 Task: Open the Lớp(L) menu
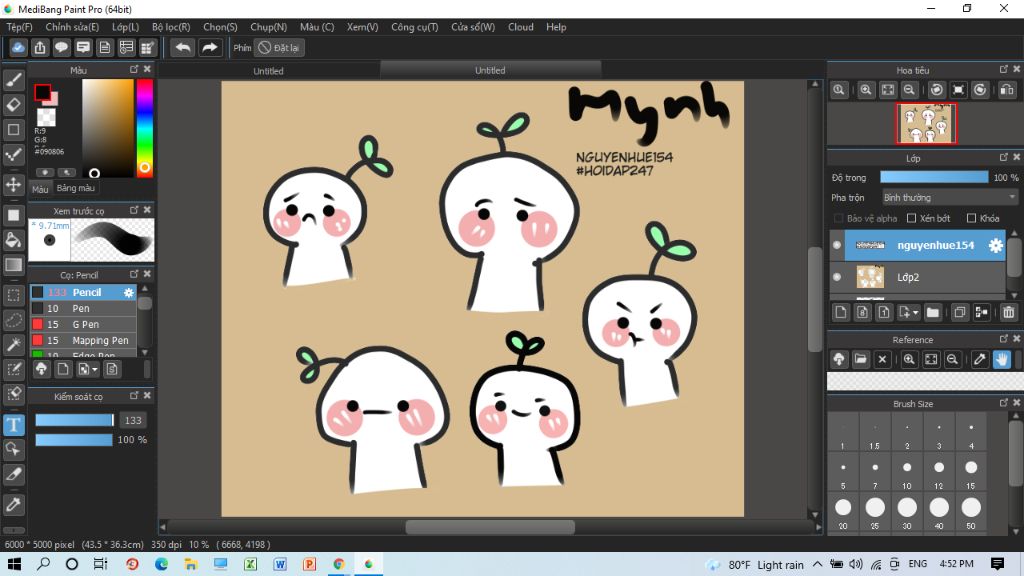pos(125,27)
